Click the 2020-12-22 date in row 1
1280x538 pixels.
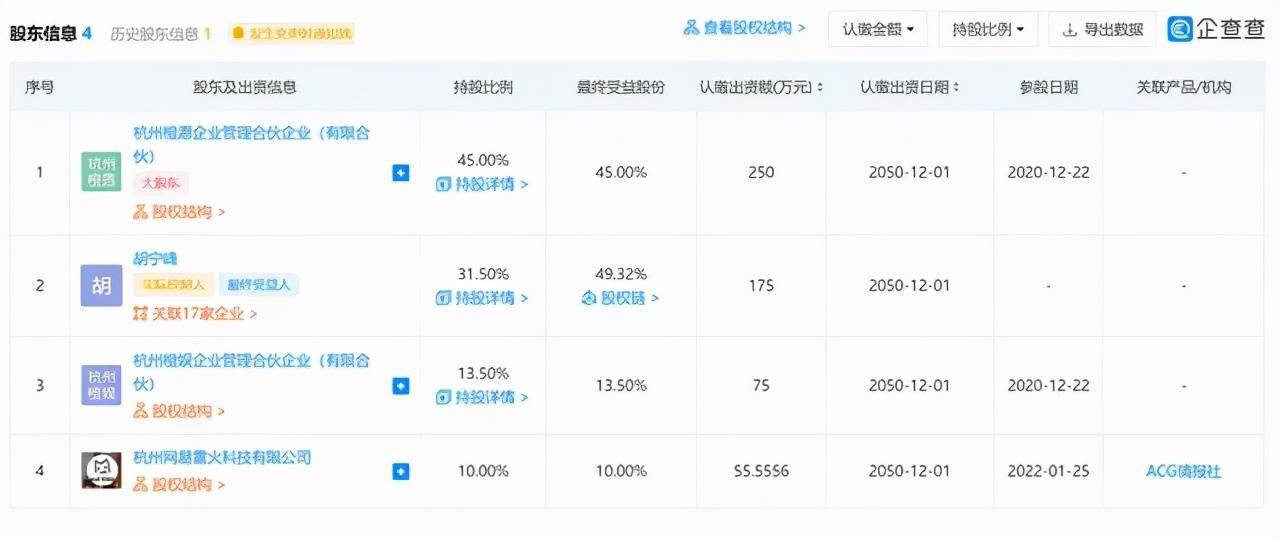pyautogui.click(x=1048, y=172)
